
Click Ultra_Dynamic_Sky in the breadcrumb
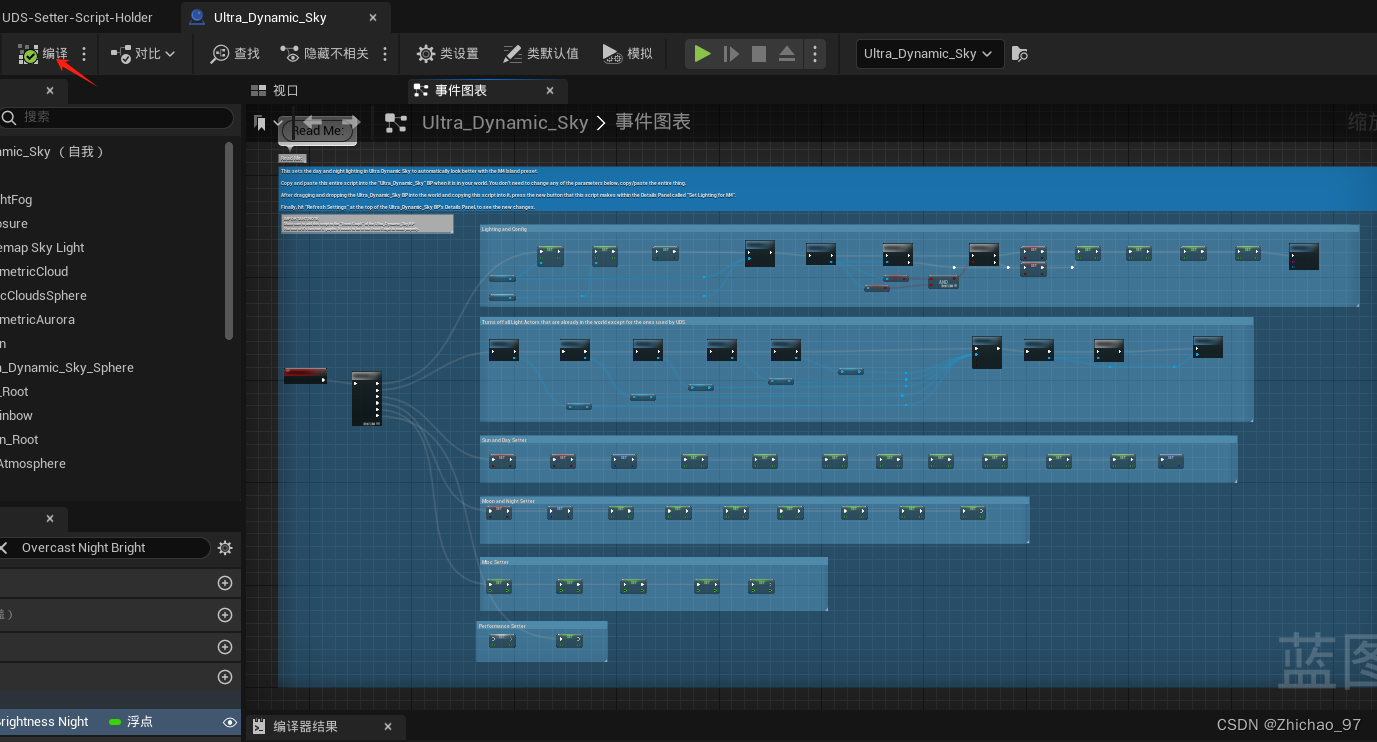coord(505,123)
